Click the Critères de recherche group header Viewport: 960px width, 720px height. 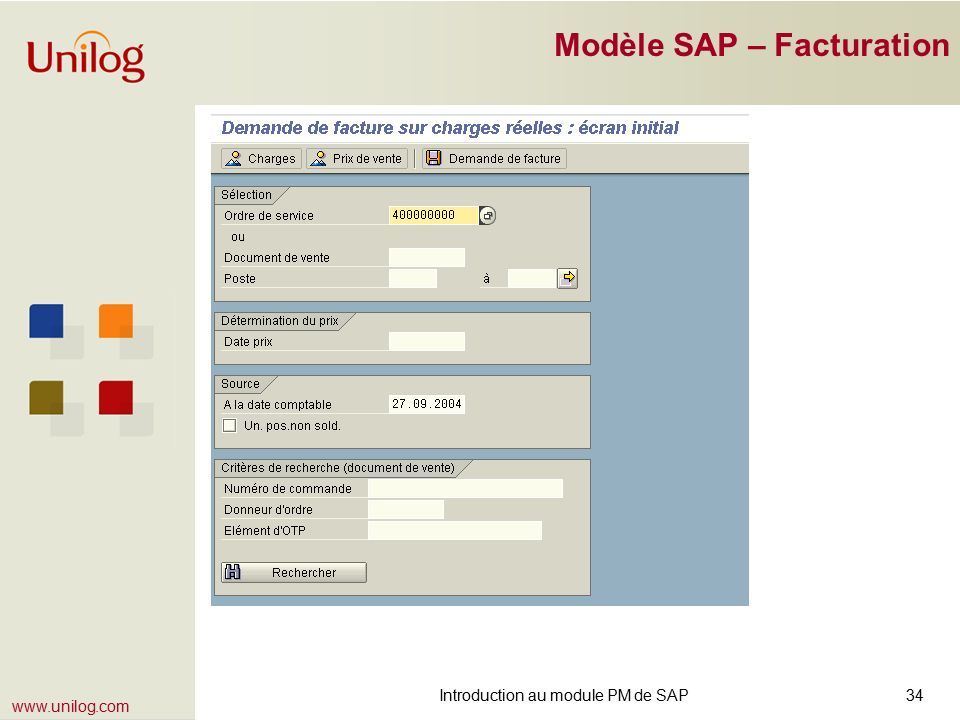tap(338, 468)
